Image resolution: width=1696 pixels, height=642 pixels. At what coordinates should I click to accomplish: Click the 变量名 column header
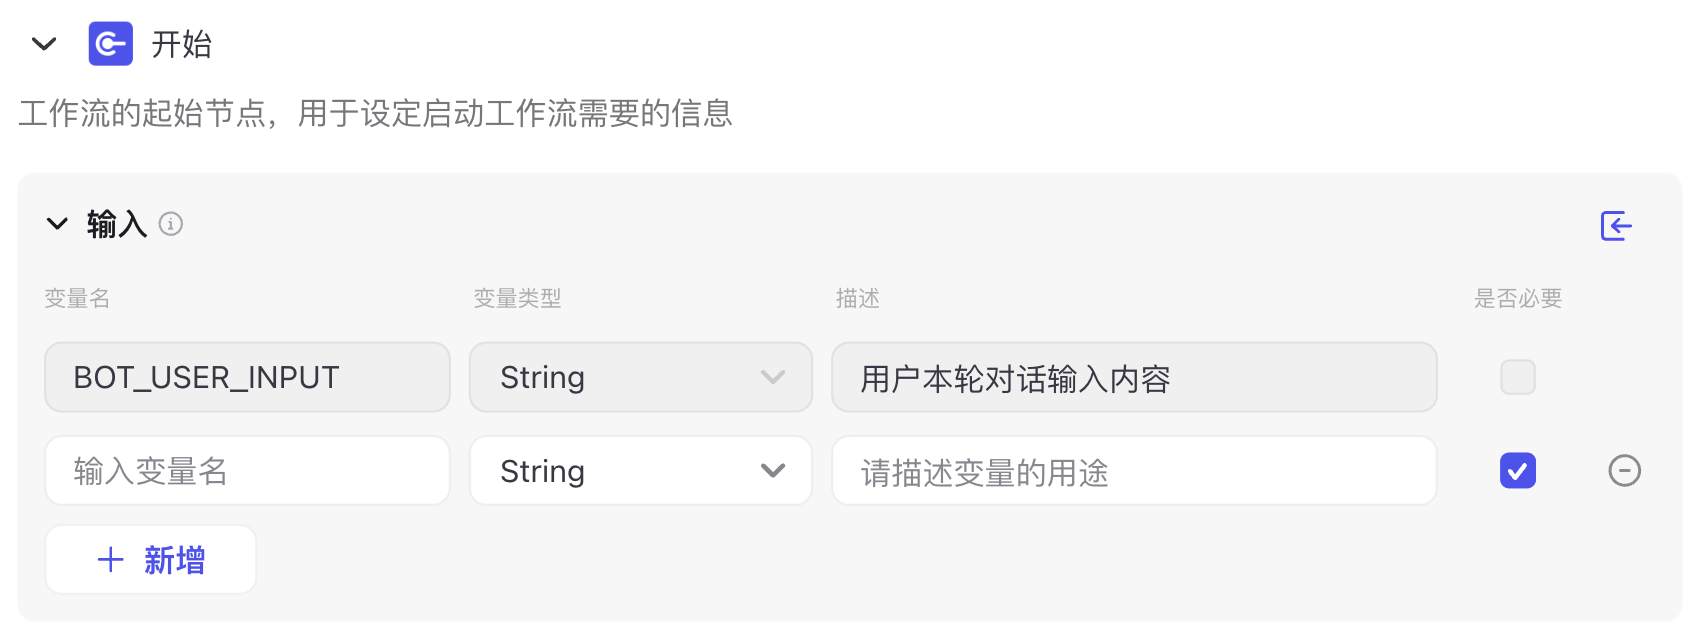click(77, 298)
